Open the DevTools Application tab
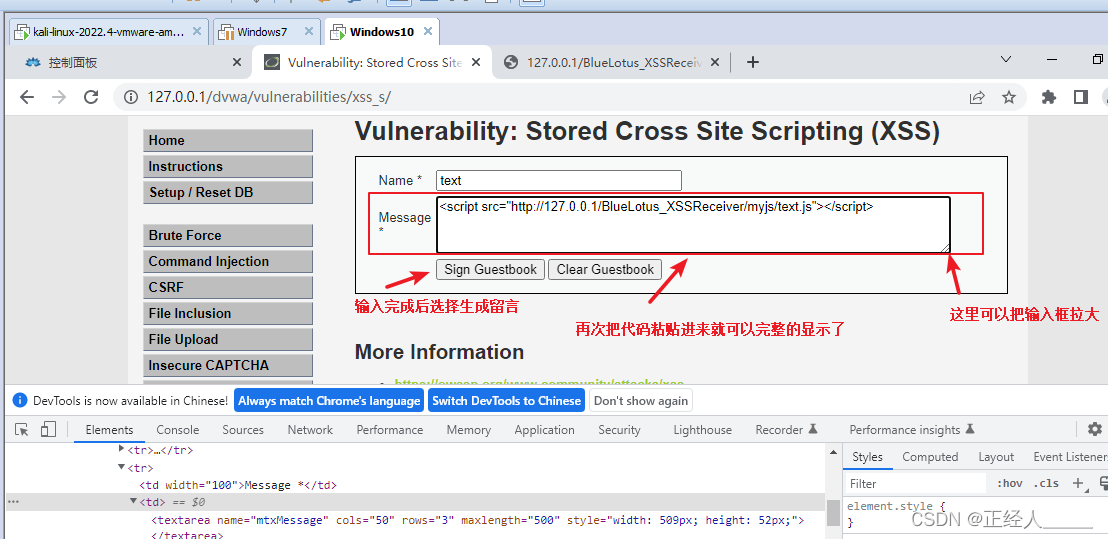Viewport: 1108px width, 539px height. [x=544, y=430]
